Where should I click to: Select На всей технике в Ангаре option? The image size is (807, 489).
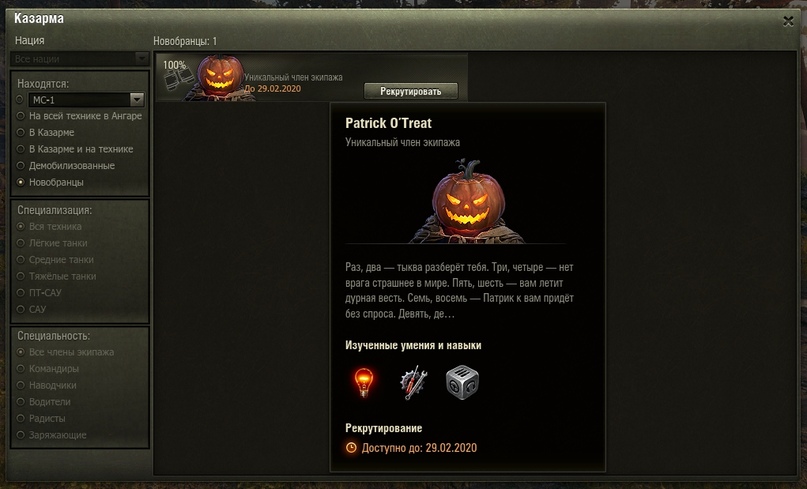point(79,116)
